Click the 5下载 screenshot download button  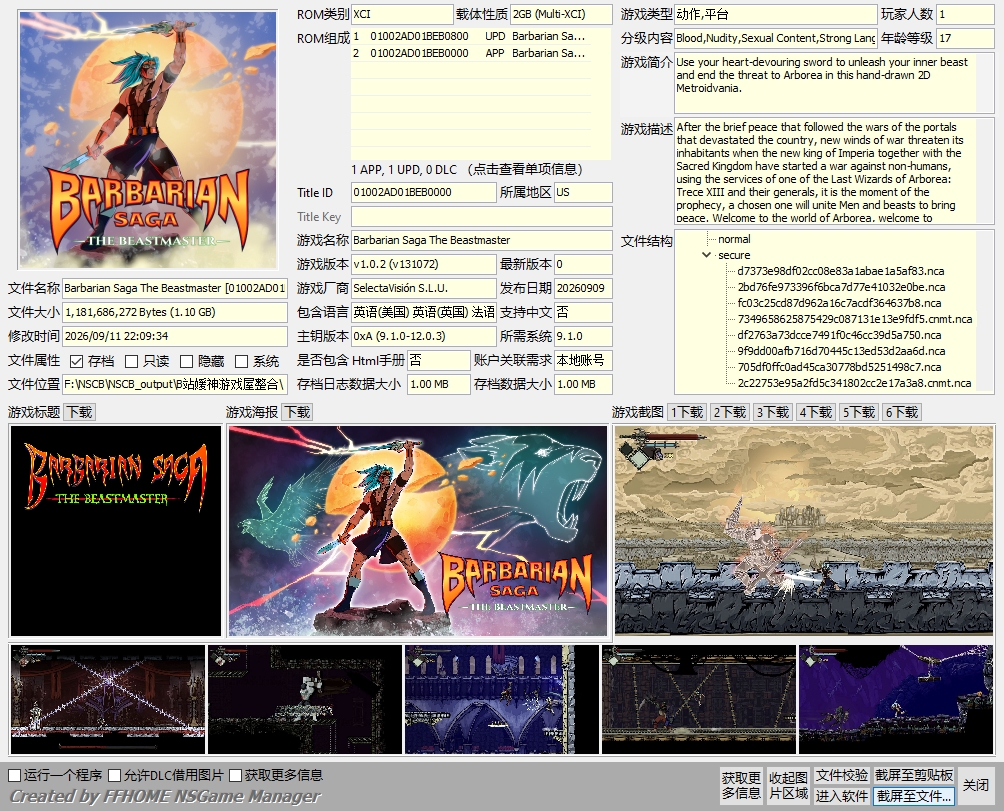(859, 412)
